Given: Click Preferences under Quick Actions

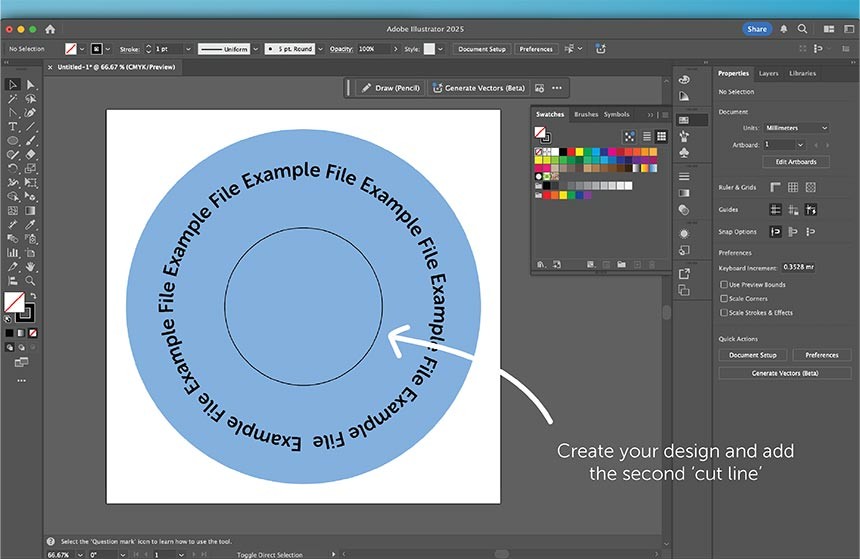Looking at the screenshot, I should tap(822, 355).
